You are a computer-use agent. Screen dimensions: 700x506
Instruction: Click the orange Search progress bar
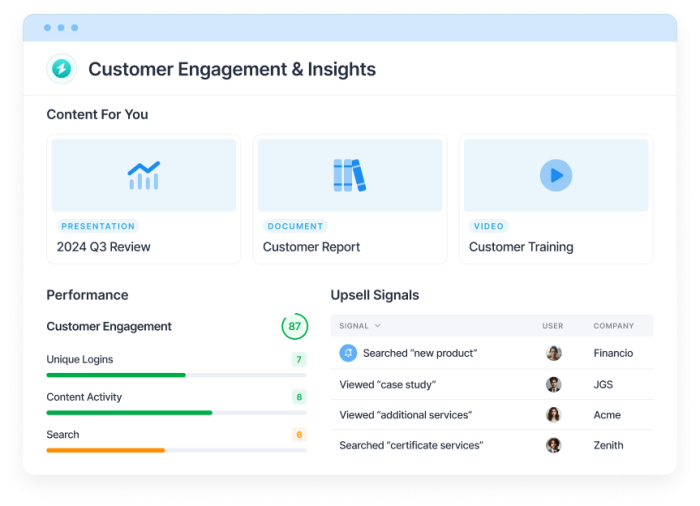pyautogui.click(x=176, y=450)
